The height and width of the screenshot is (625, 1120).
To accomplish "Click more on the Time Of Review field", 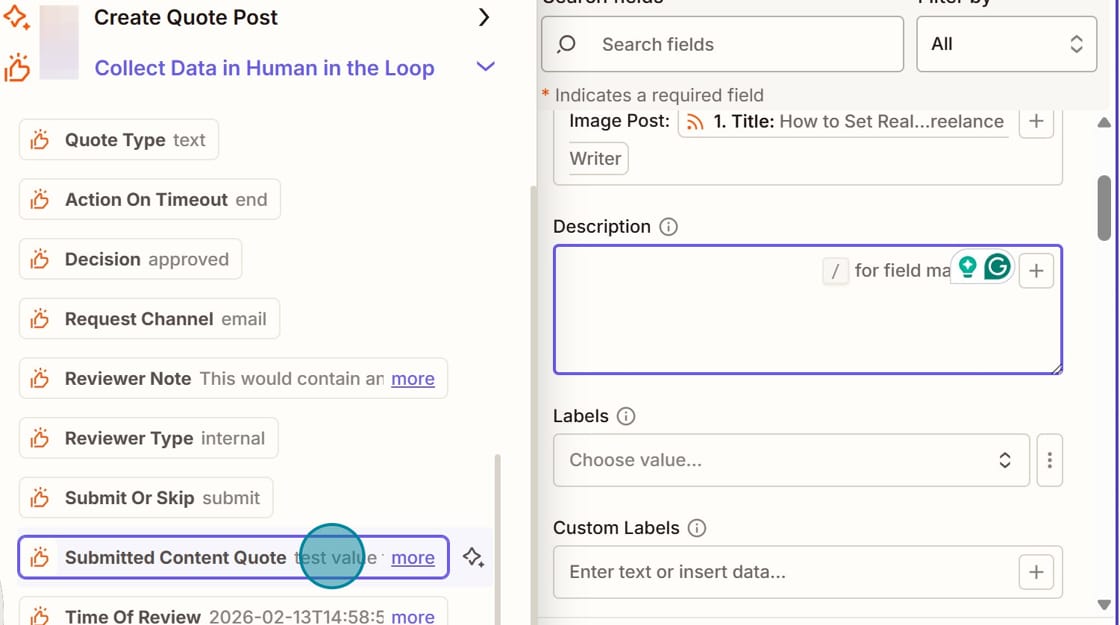I will click(x=413, y=616).
